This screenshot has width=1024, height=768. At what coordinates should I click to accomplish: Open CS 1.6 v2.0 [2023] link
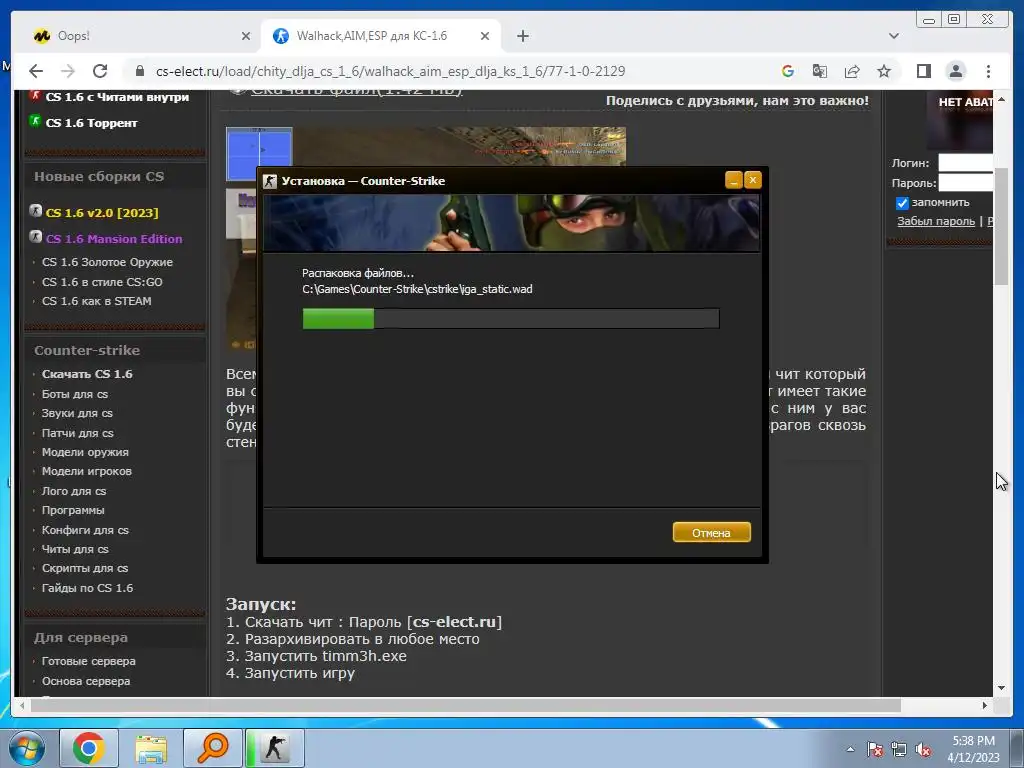point(102,213)
